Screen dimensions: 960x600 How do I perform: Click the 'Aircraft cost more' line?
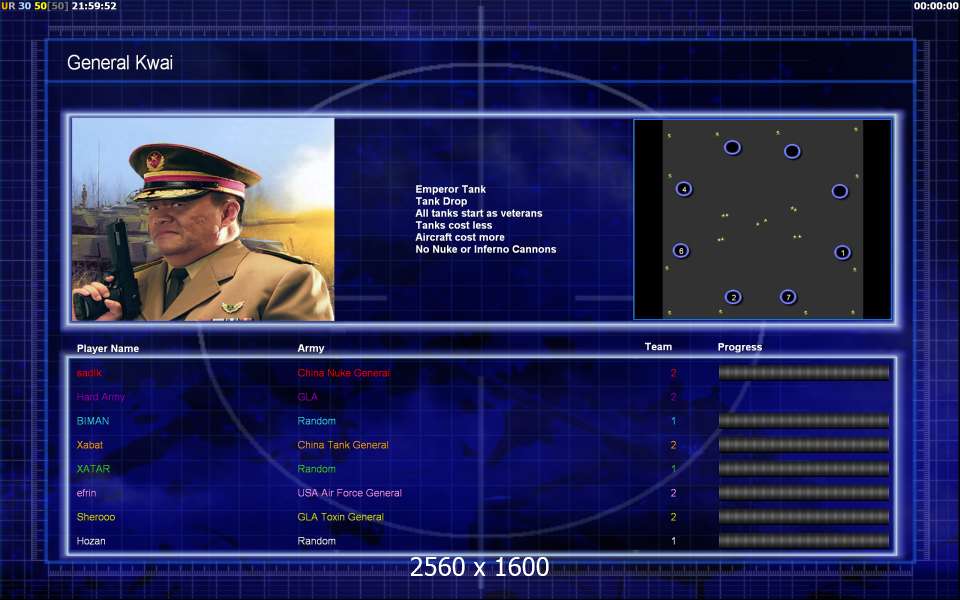tap(460, 237)
